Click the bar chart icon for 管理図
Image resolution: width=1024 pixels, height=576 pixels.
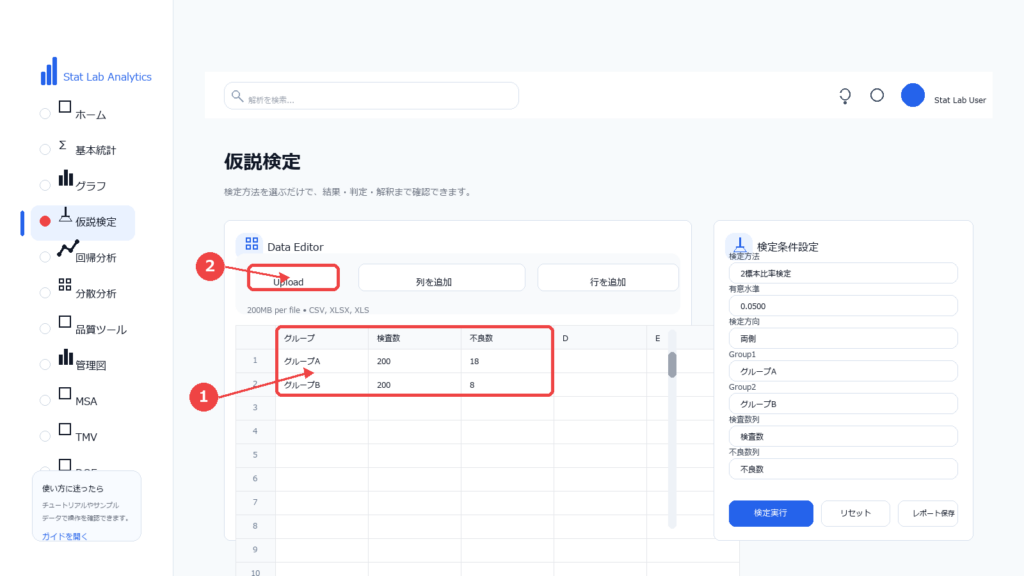[65, 357]
